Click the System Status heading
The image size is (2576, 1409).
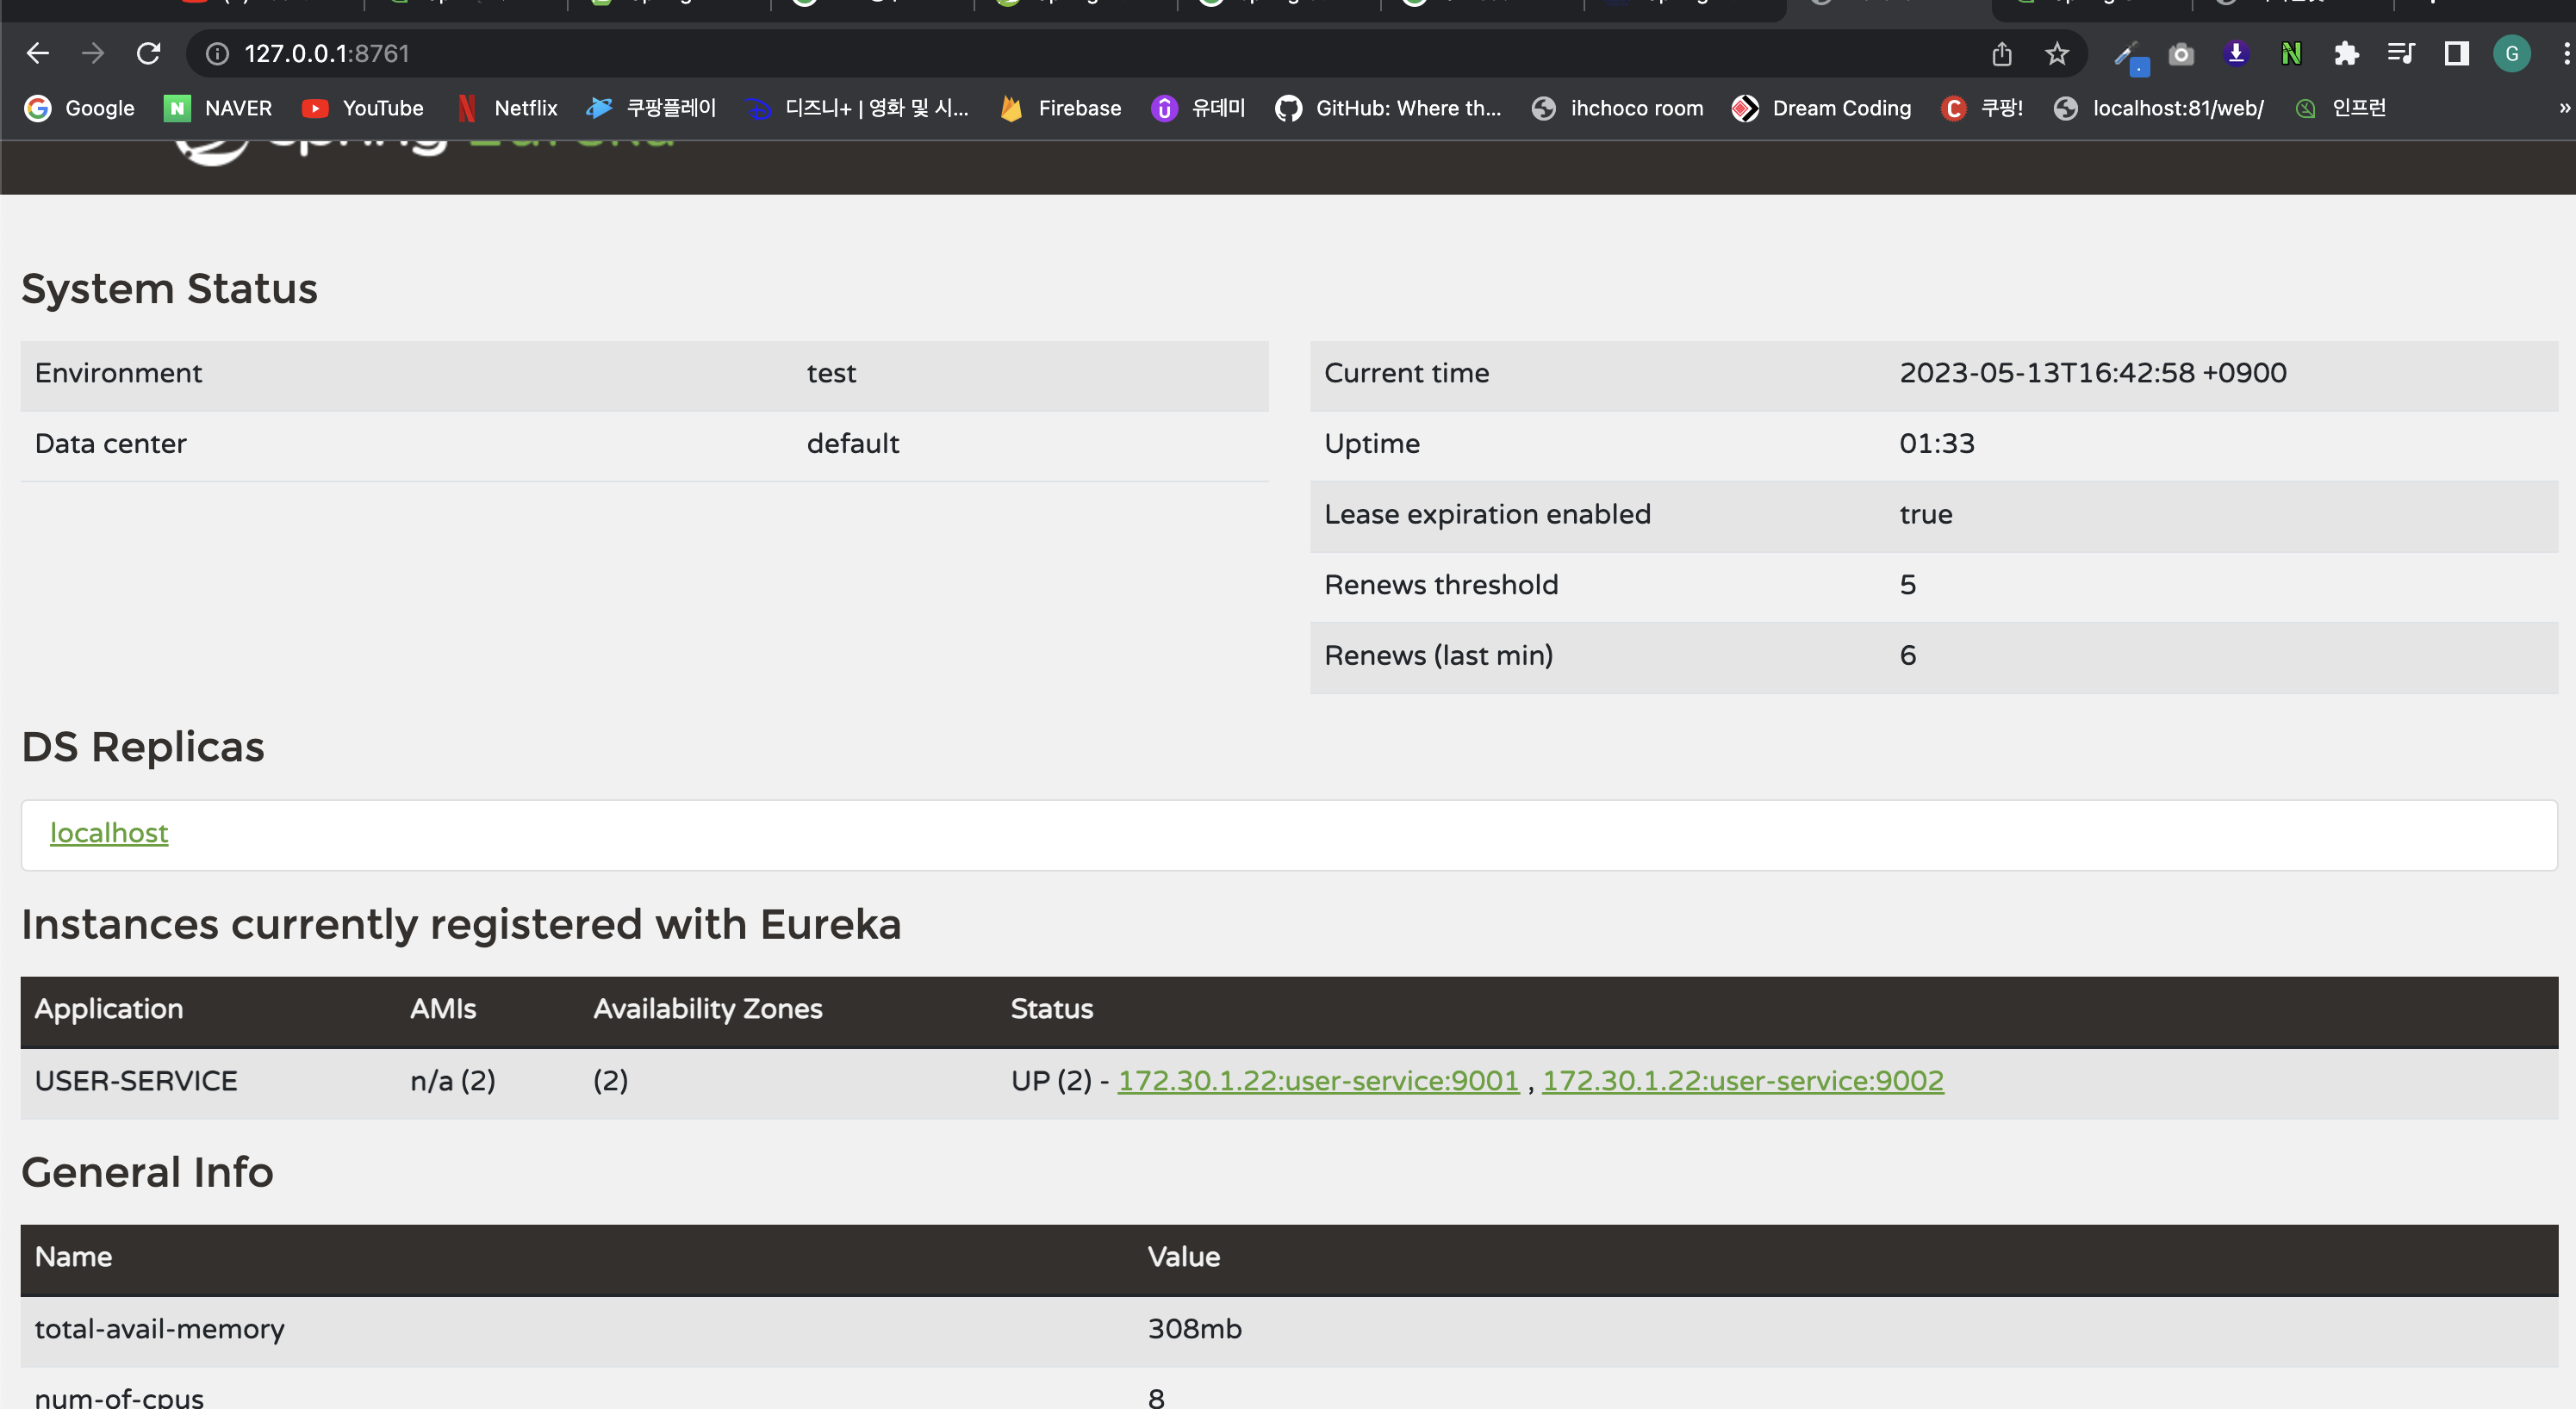(x=169, y=288)
